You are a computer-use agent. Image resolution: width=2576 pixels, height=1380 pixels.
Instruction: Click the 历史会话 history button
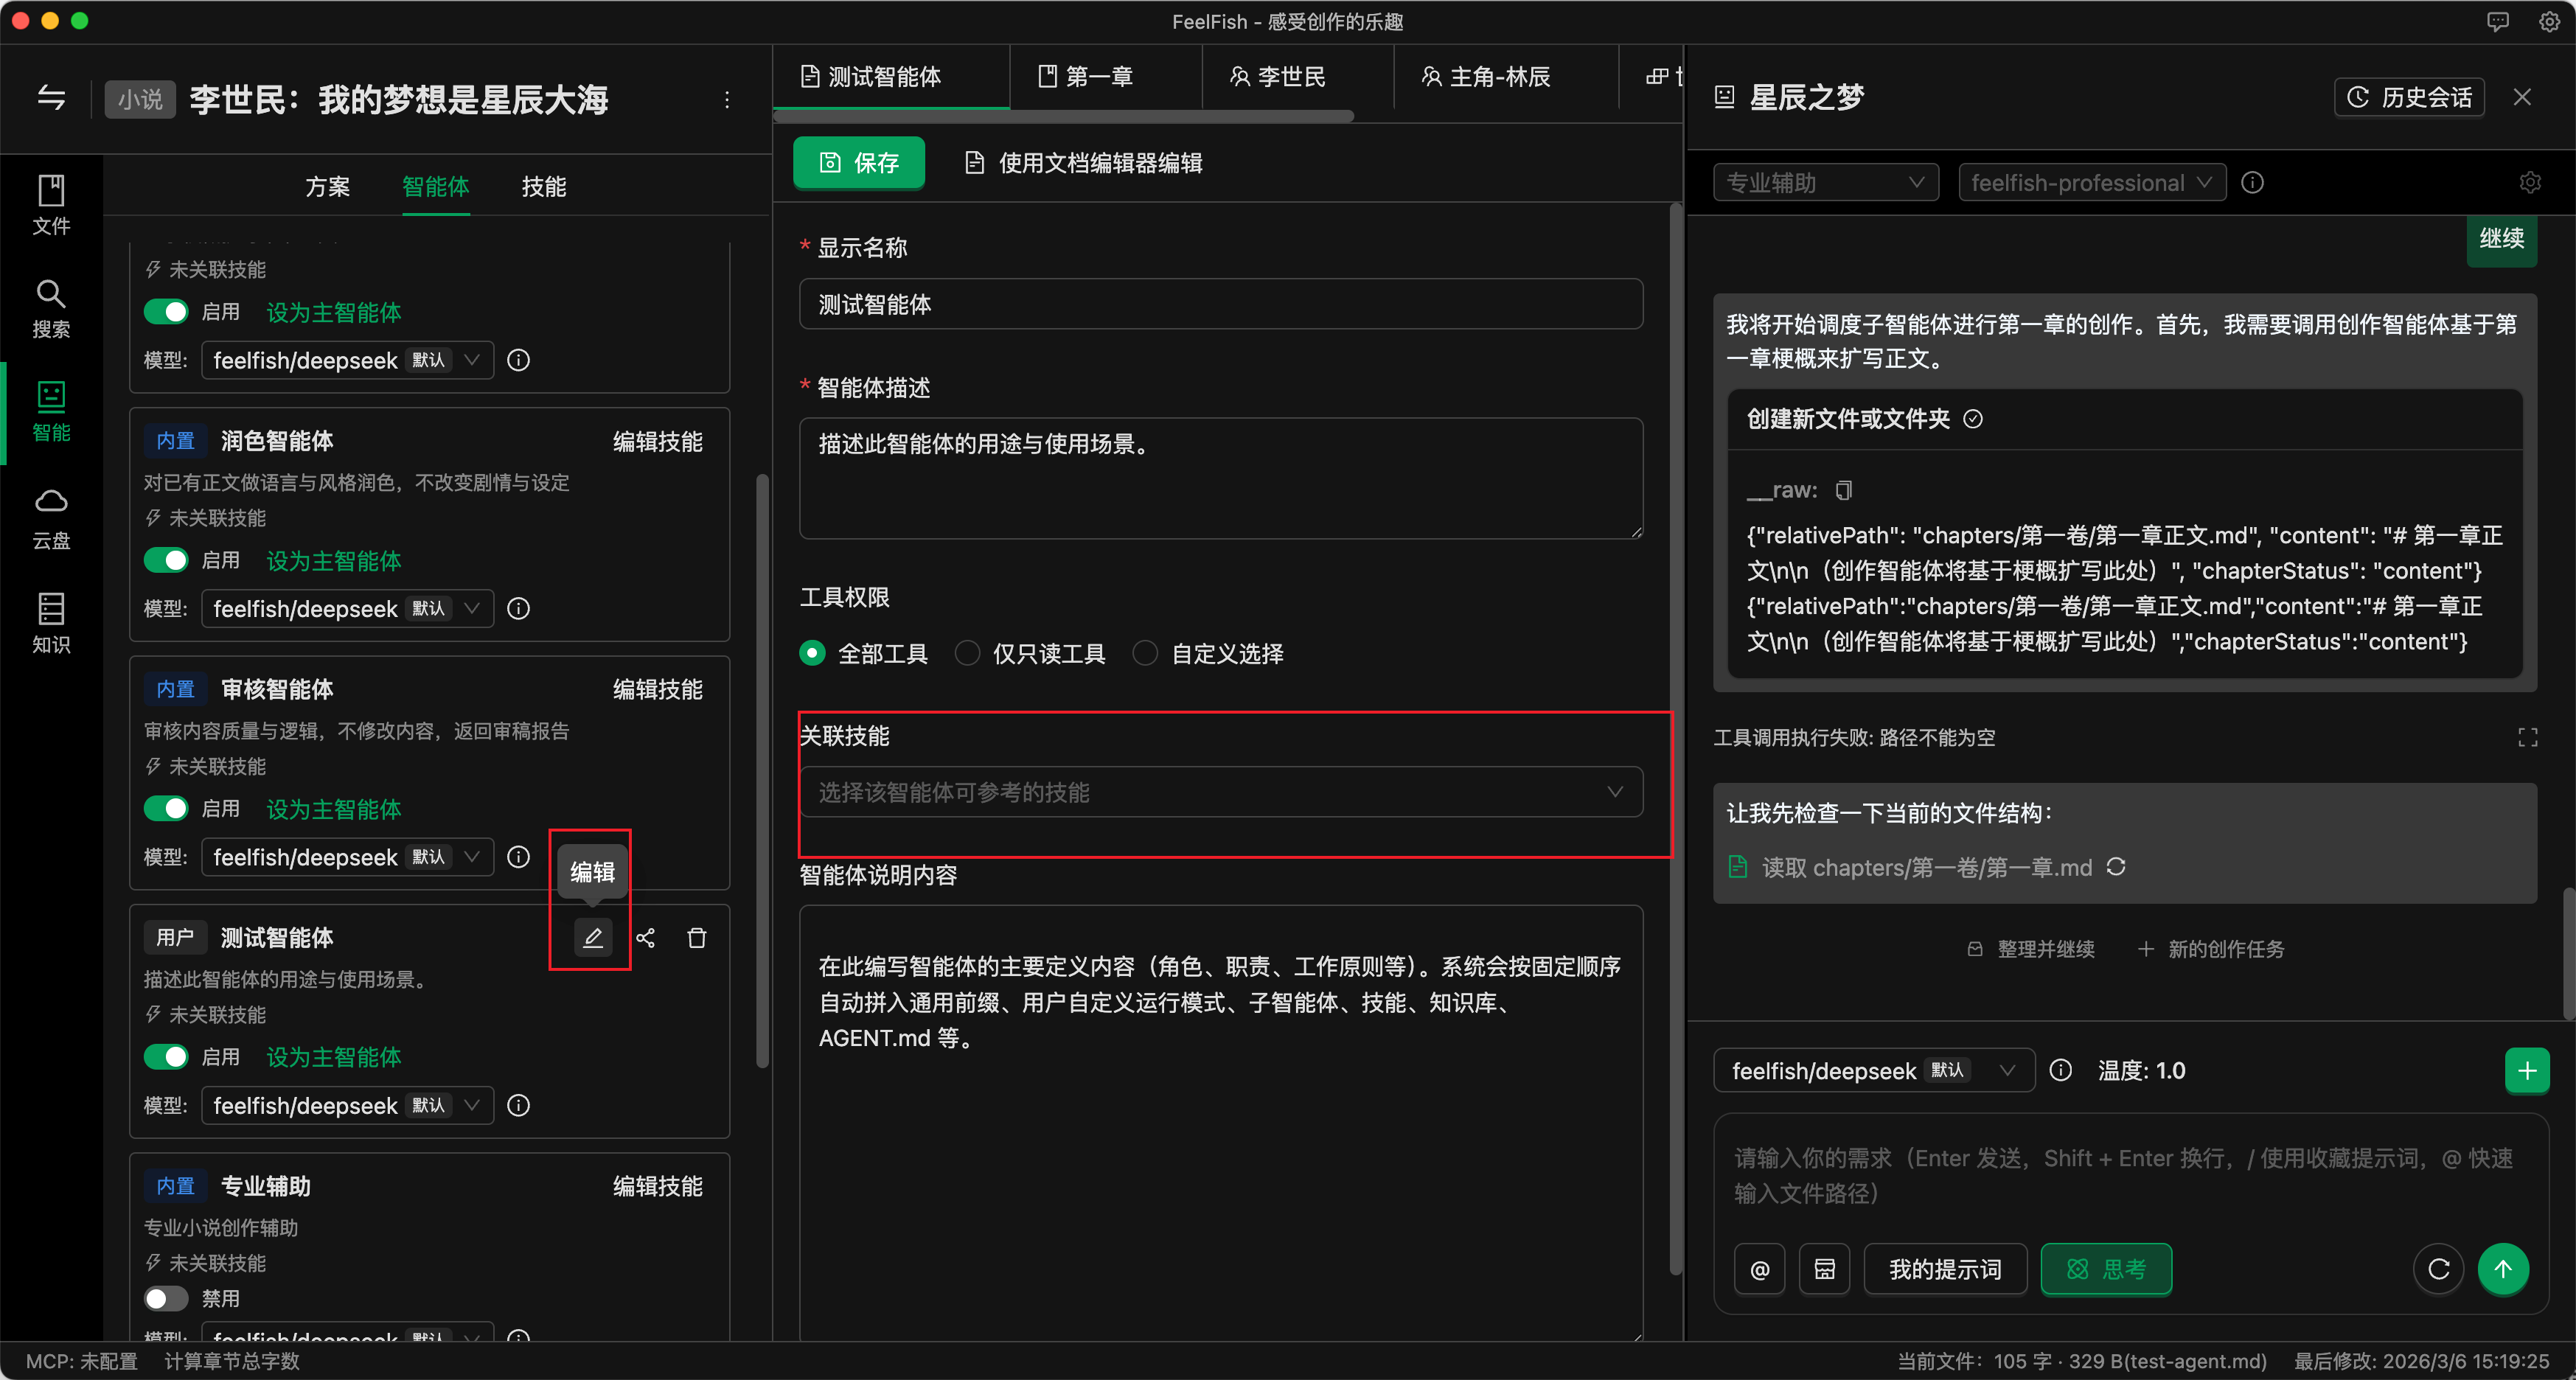[2408, 97]
